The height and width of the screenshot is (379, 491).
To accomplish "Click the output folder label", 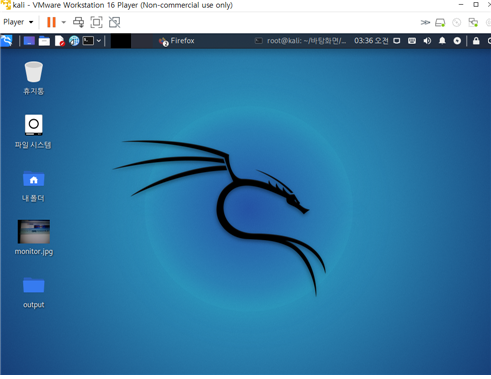I will pos(34,305).
